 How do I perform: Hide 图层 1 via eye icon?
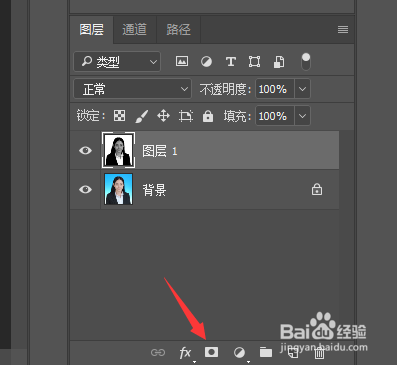pos(85,151)
